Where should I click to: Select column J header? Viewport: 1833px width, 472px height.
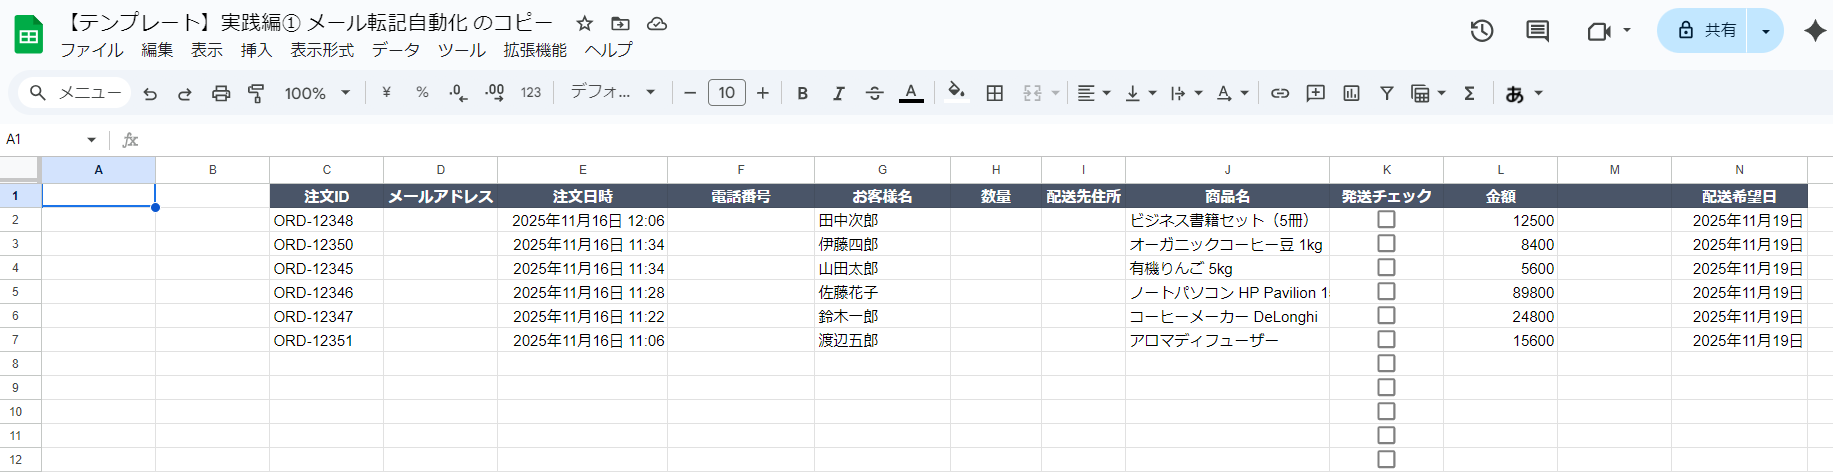pos(1227,170)
